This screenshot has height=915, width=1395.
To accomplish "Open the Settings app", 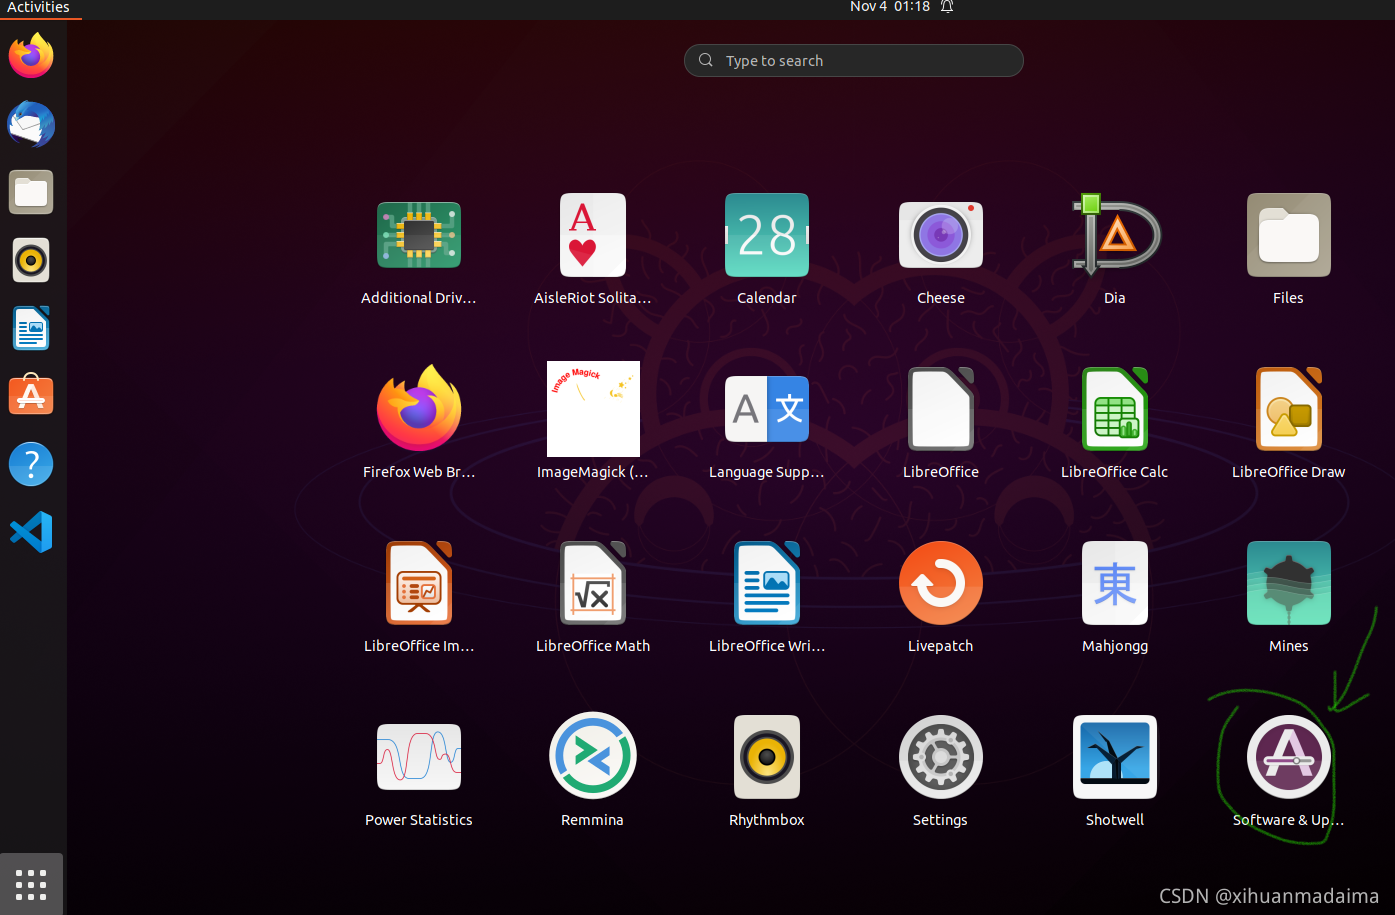I will (941, 757).
